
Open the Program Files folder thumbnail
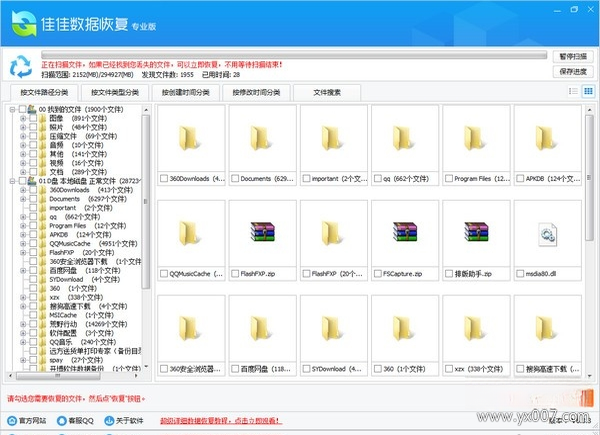(x=475, y=138)
